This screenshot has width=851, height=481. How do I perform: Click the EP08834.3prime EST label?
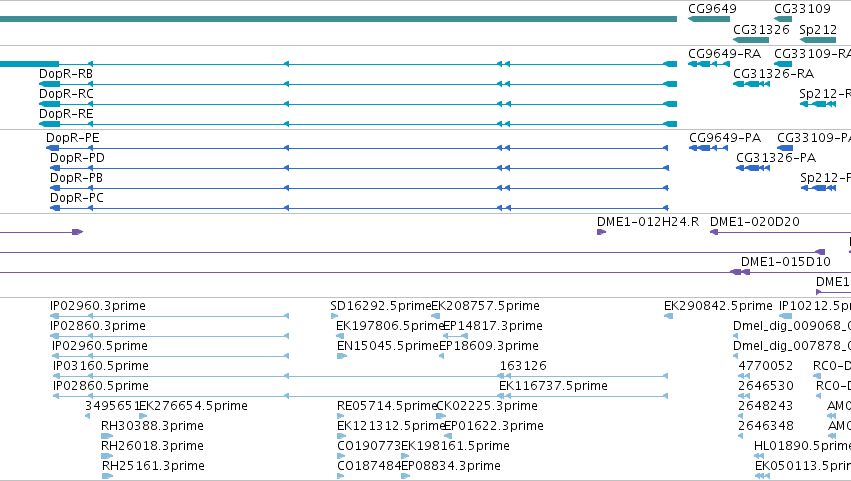(x=451, y=466)
